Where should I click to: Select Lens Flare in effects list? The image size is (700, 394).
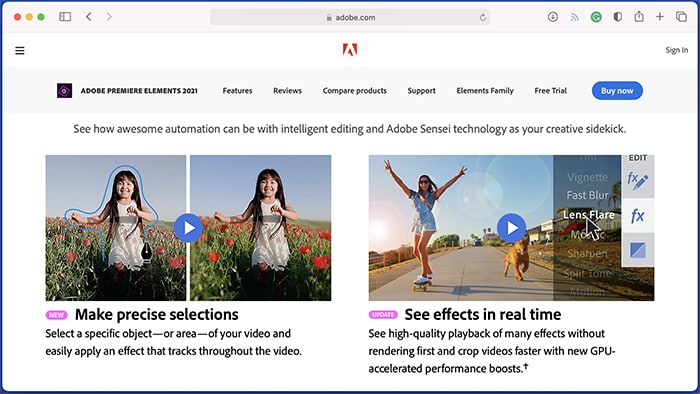tap(588, 215)
